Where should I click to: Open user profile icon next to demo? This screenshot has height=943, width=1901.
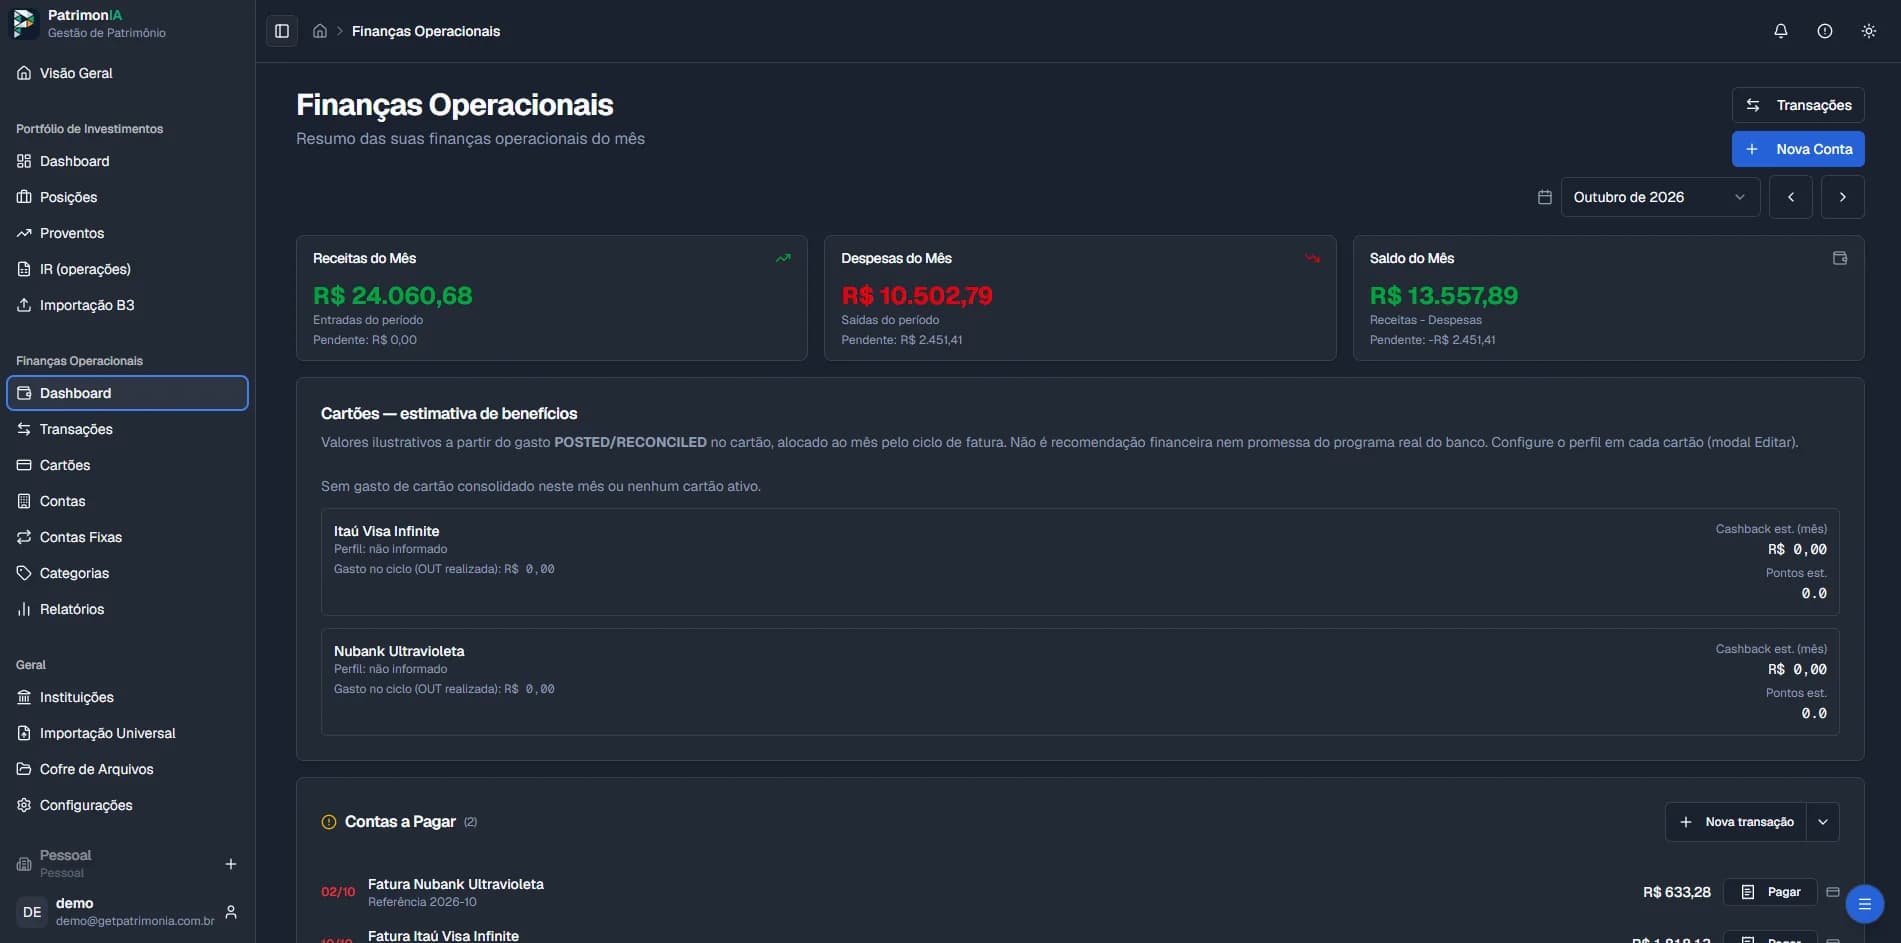pyautogui.click(x=231, y=912)
